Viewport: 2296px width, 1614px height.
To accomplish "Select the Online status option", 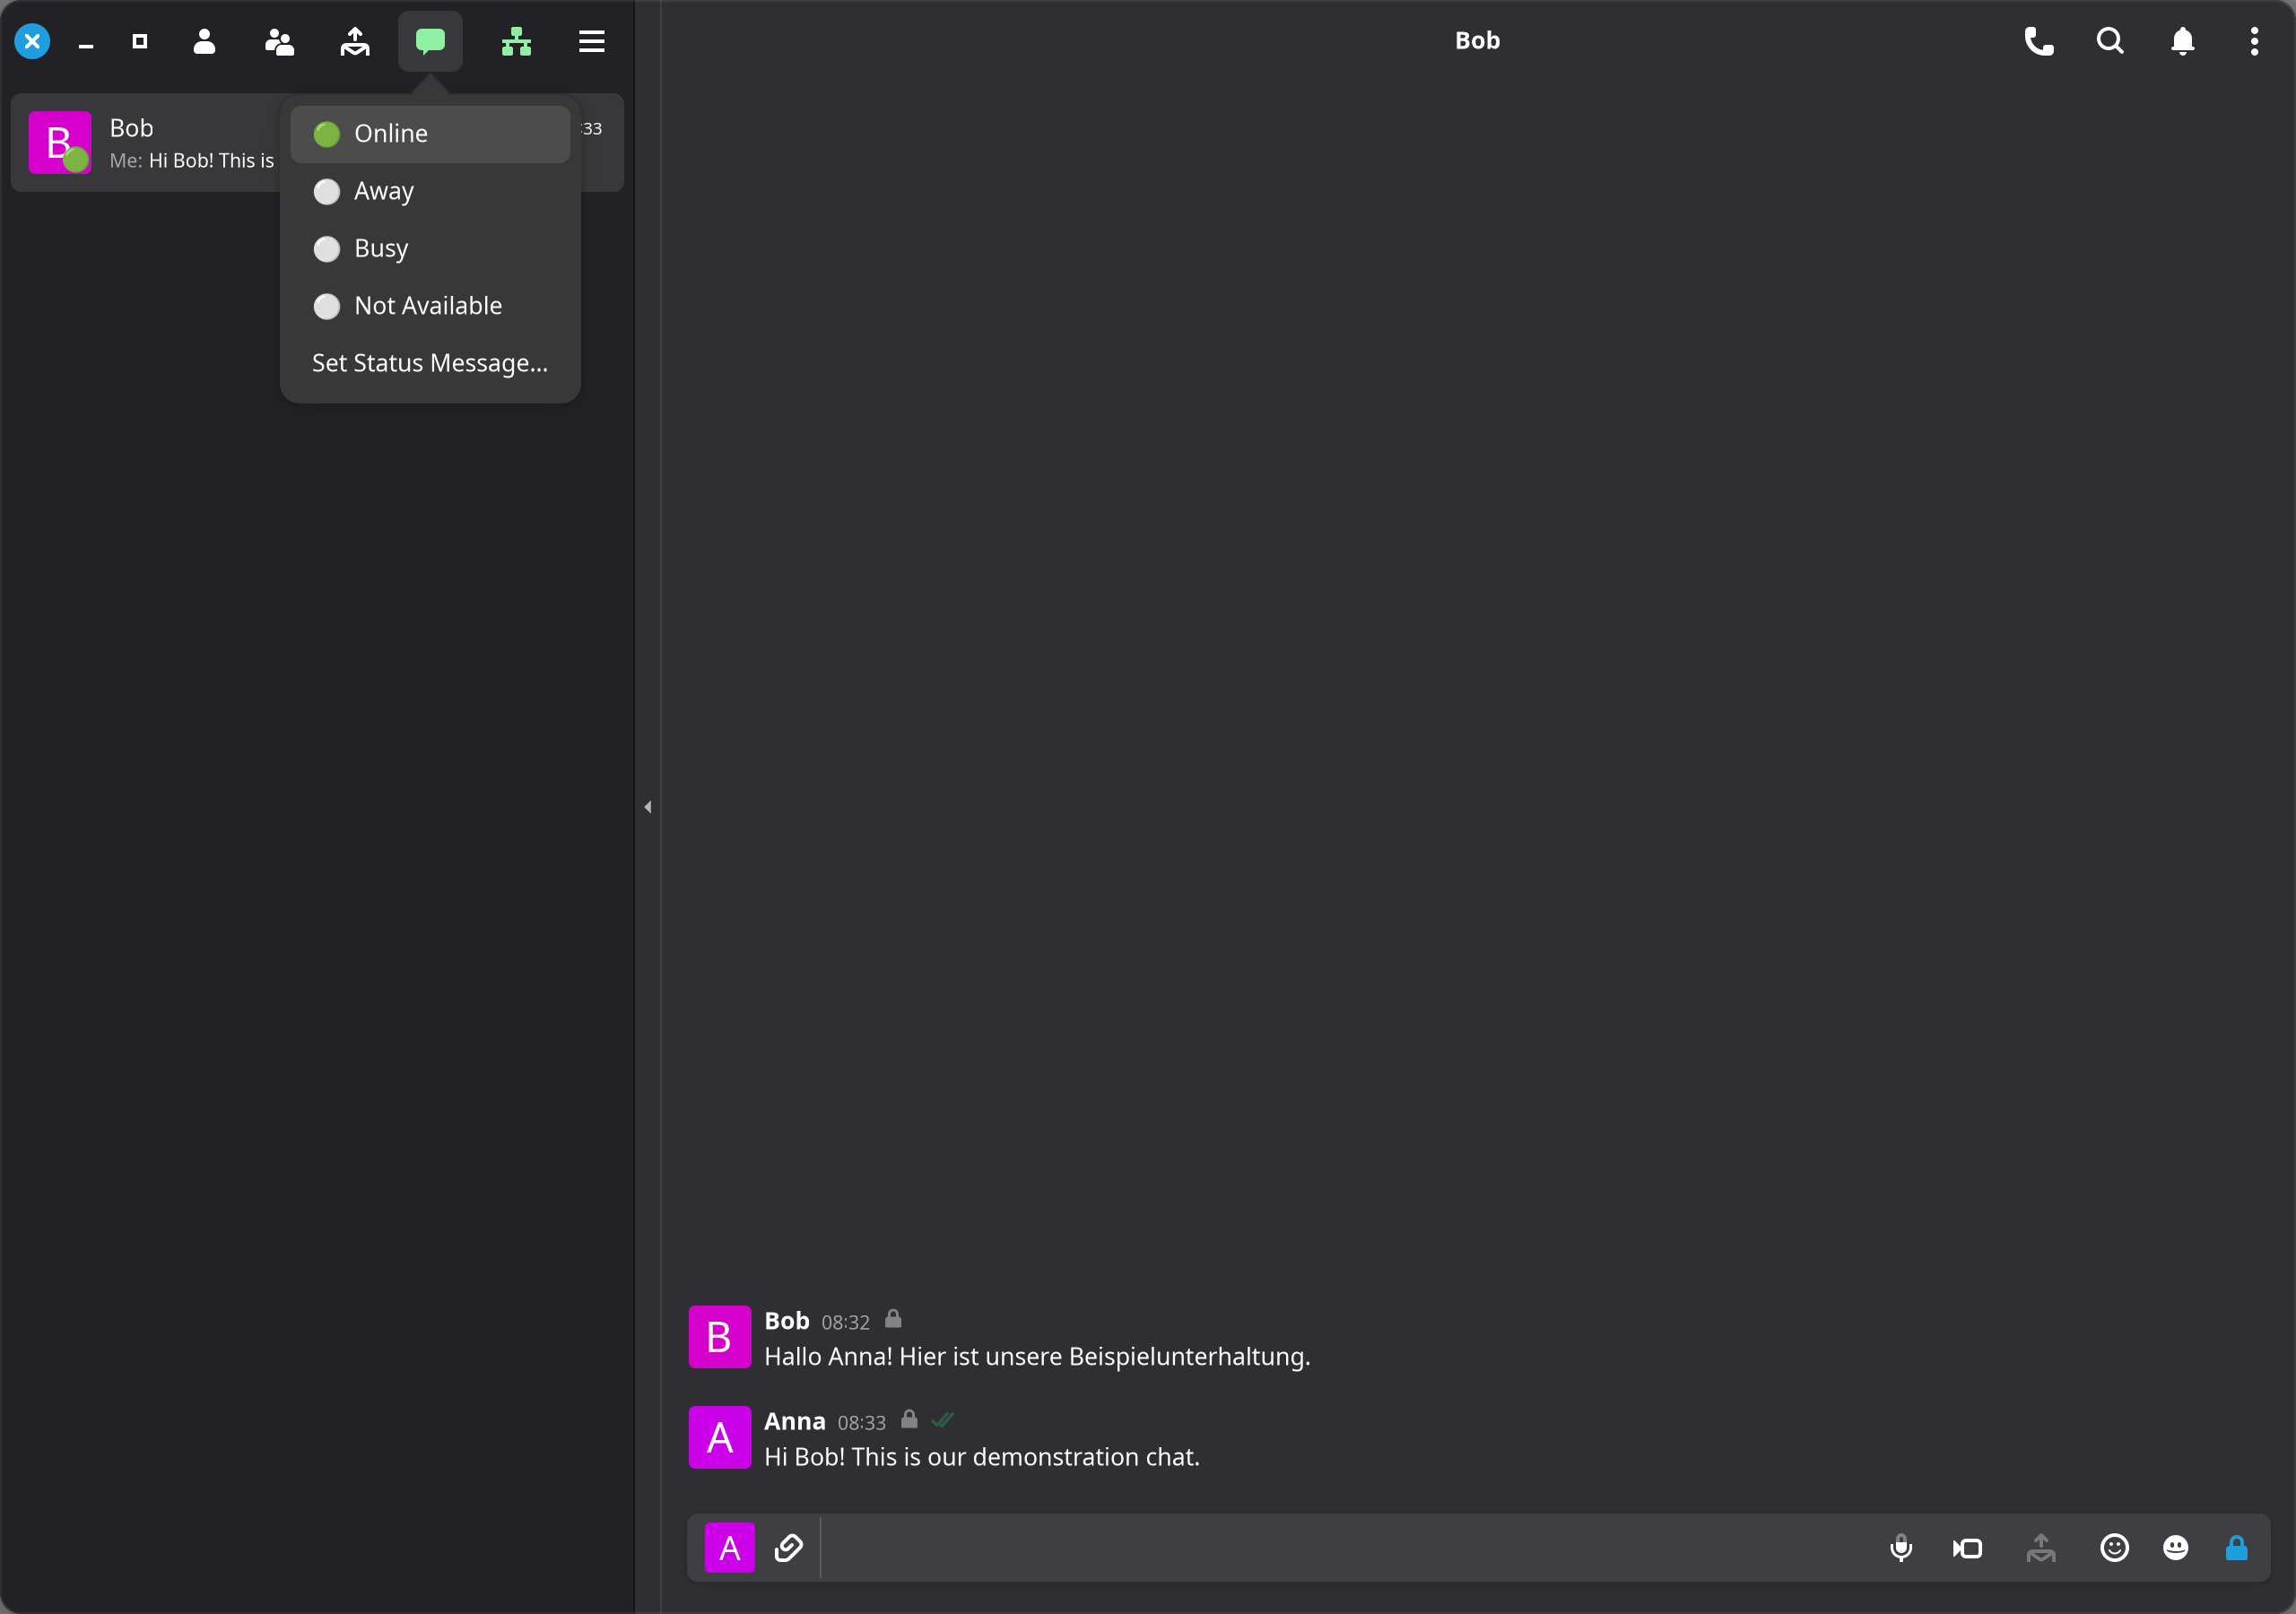I will [430, 134].
